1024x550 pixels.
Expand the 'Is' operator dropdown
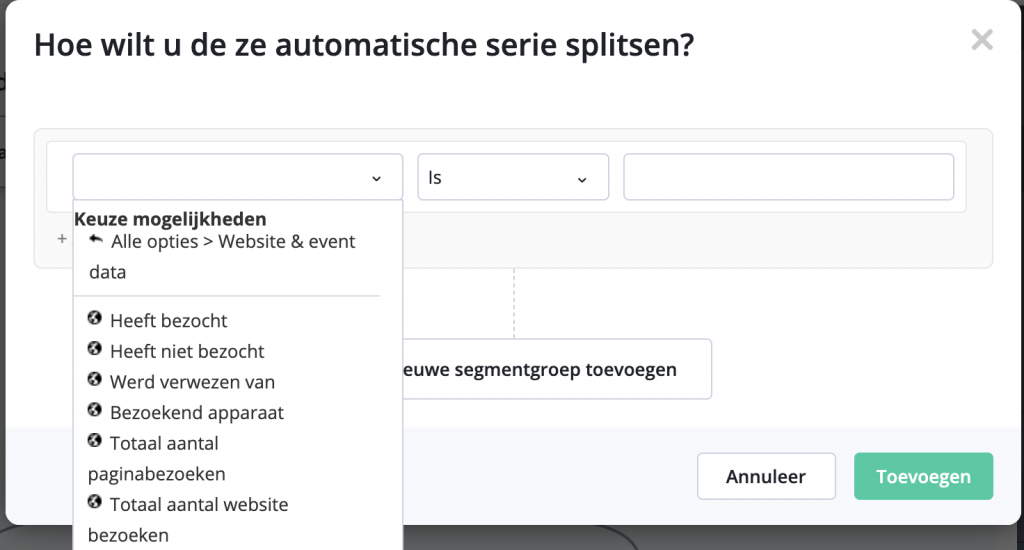pyautogui.click(x=513, y=177)
